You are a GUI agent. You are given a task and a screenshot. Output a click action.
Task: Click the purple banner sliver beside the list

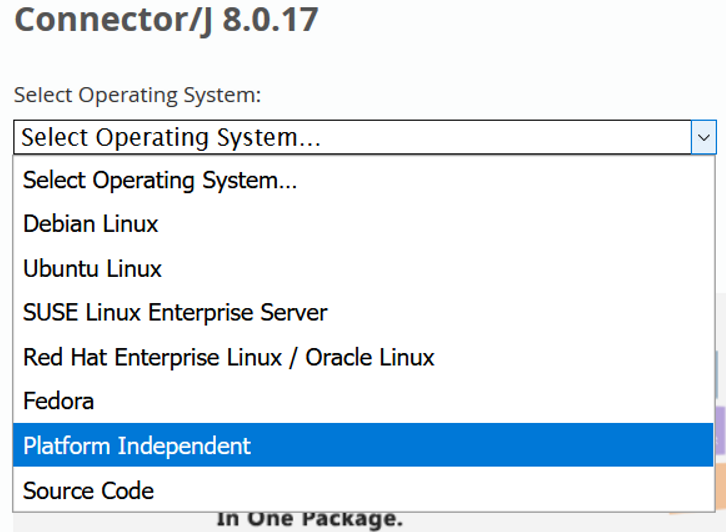pyautogui.click(x=721, y=430)
